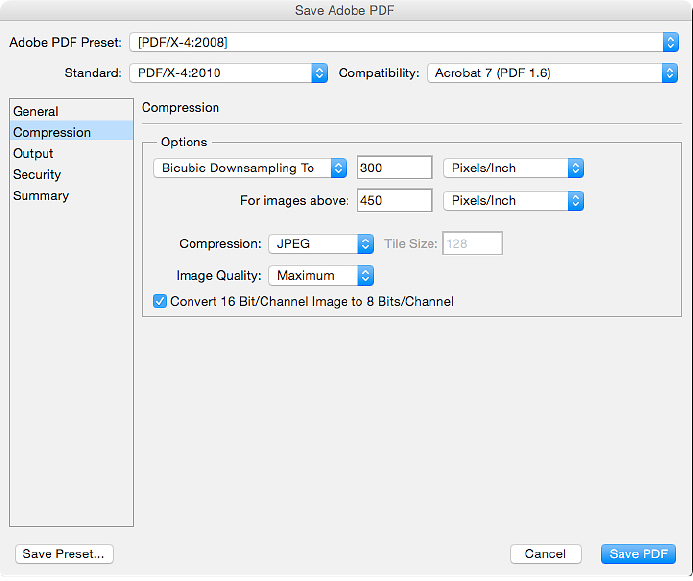Viewport: 693px width, 581px height.
Task: Select the Output section in sidebar
Action: pyautogui.click(x=71, y=154)
